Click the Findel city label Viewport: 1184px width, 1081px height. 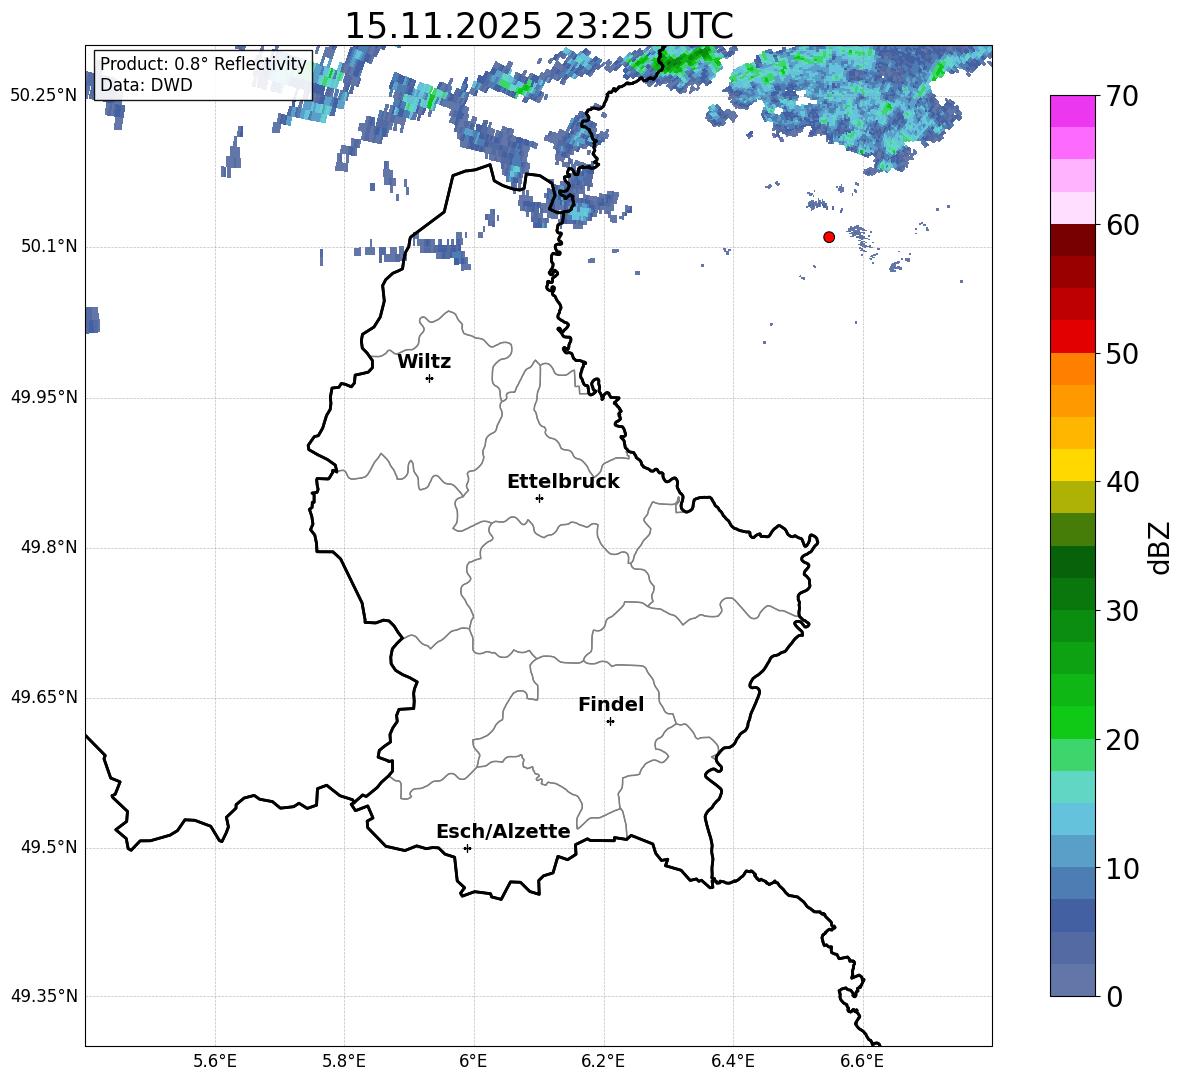(611, 704)
